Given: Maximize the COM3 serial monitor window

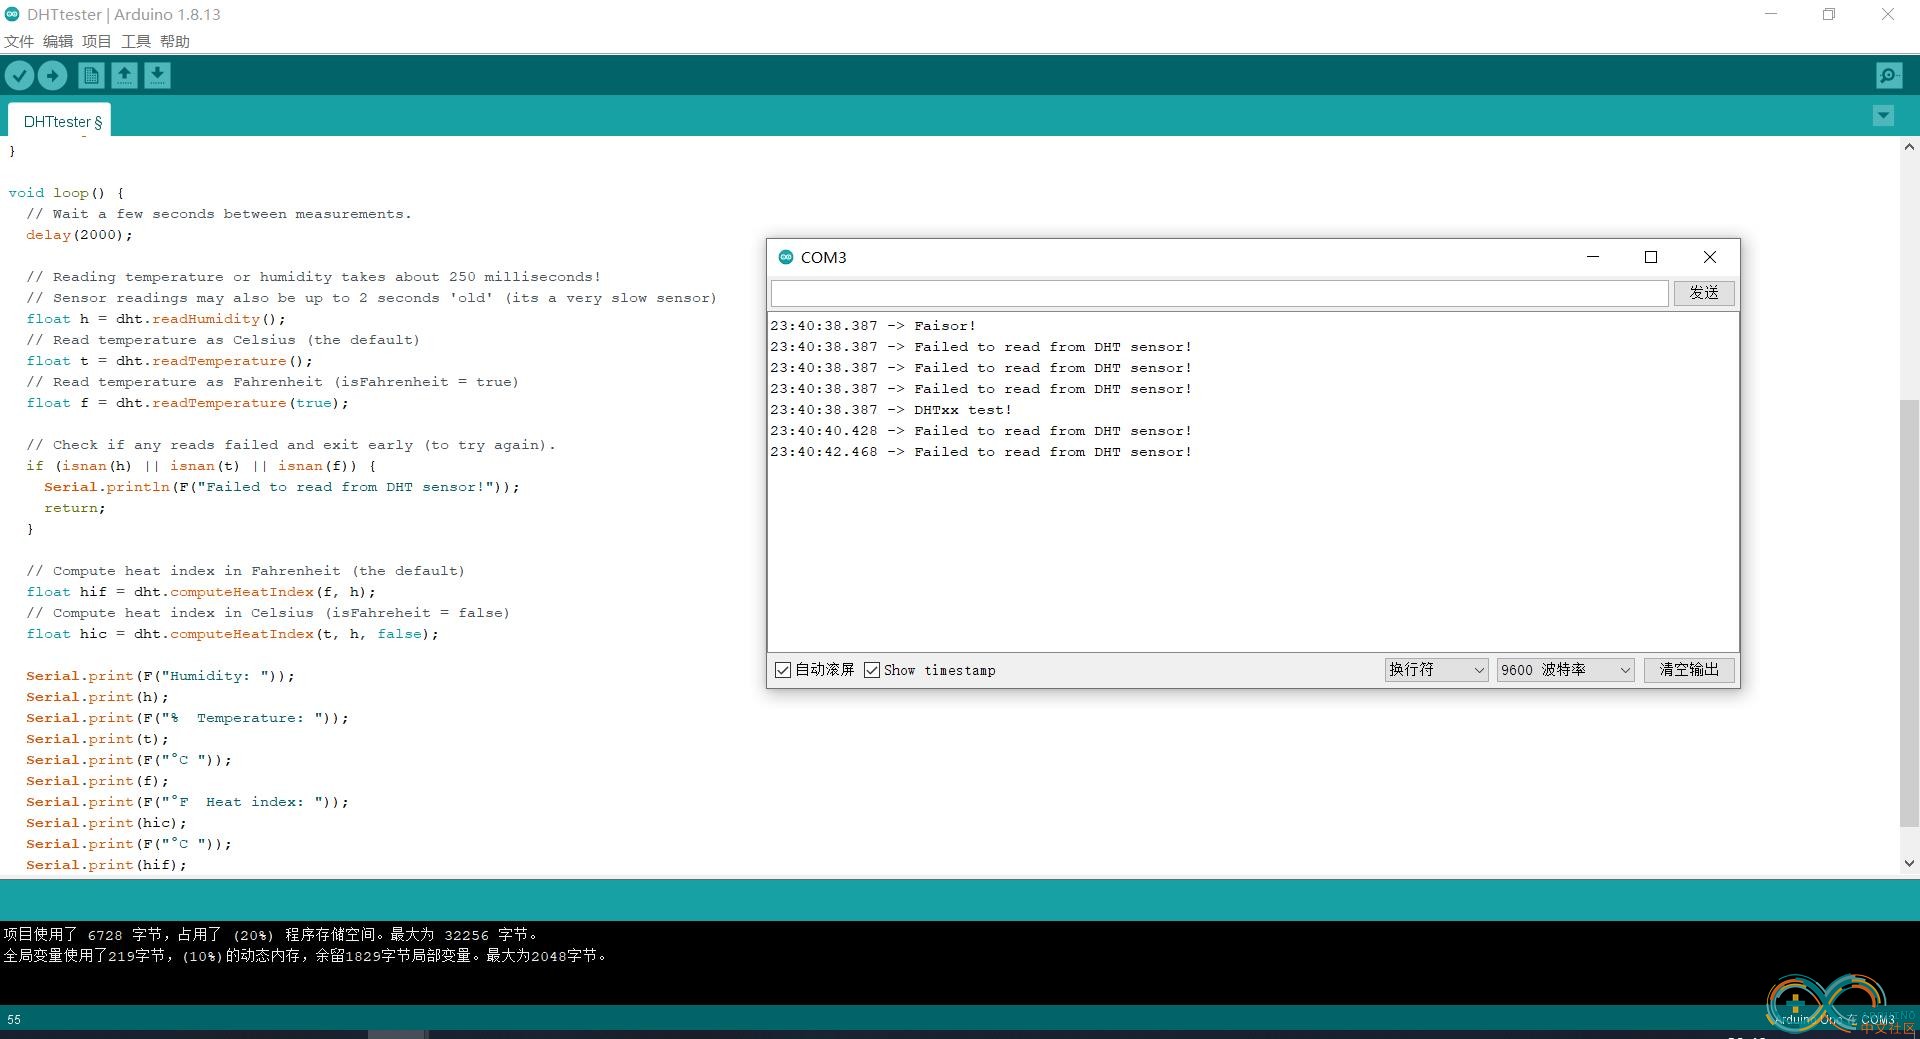Looking at the screenshot, I should tap(1651, 257).
